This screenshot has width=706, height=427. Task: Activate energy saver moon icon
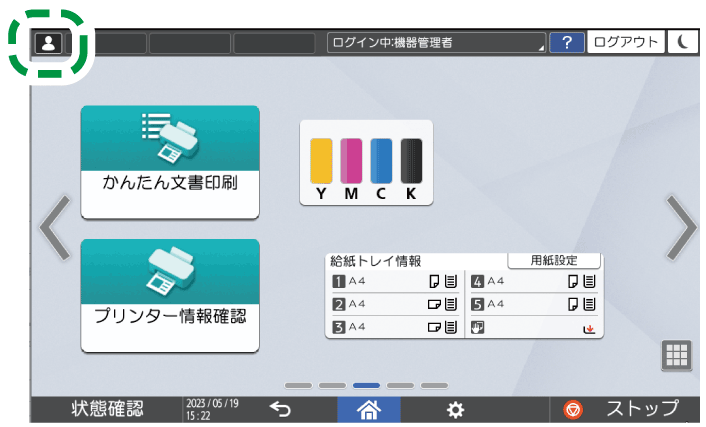pos(683,42)
